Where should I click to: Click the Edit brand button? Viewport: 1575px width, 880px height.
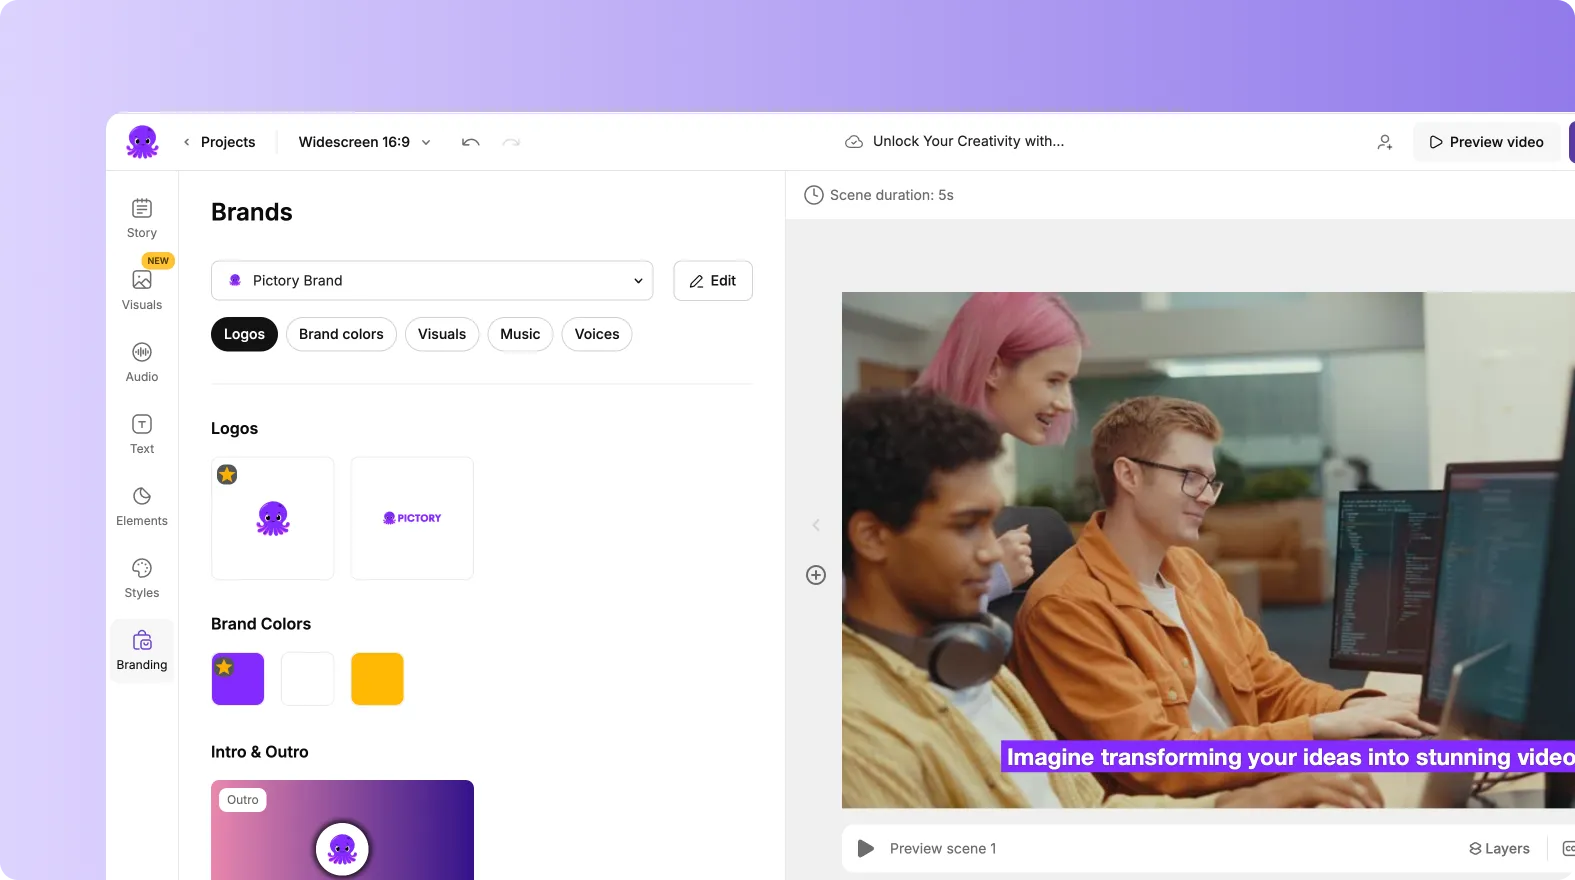(713, 281)
